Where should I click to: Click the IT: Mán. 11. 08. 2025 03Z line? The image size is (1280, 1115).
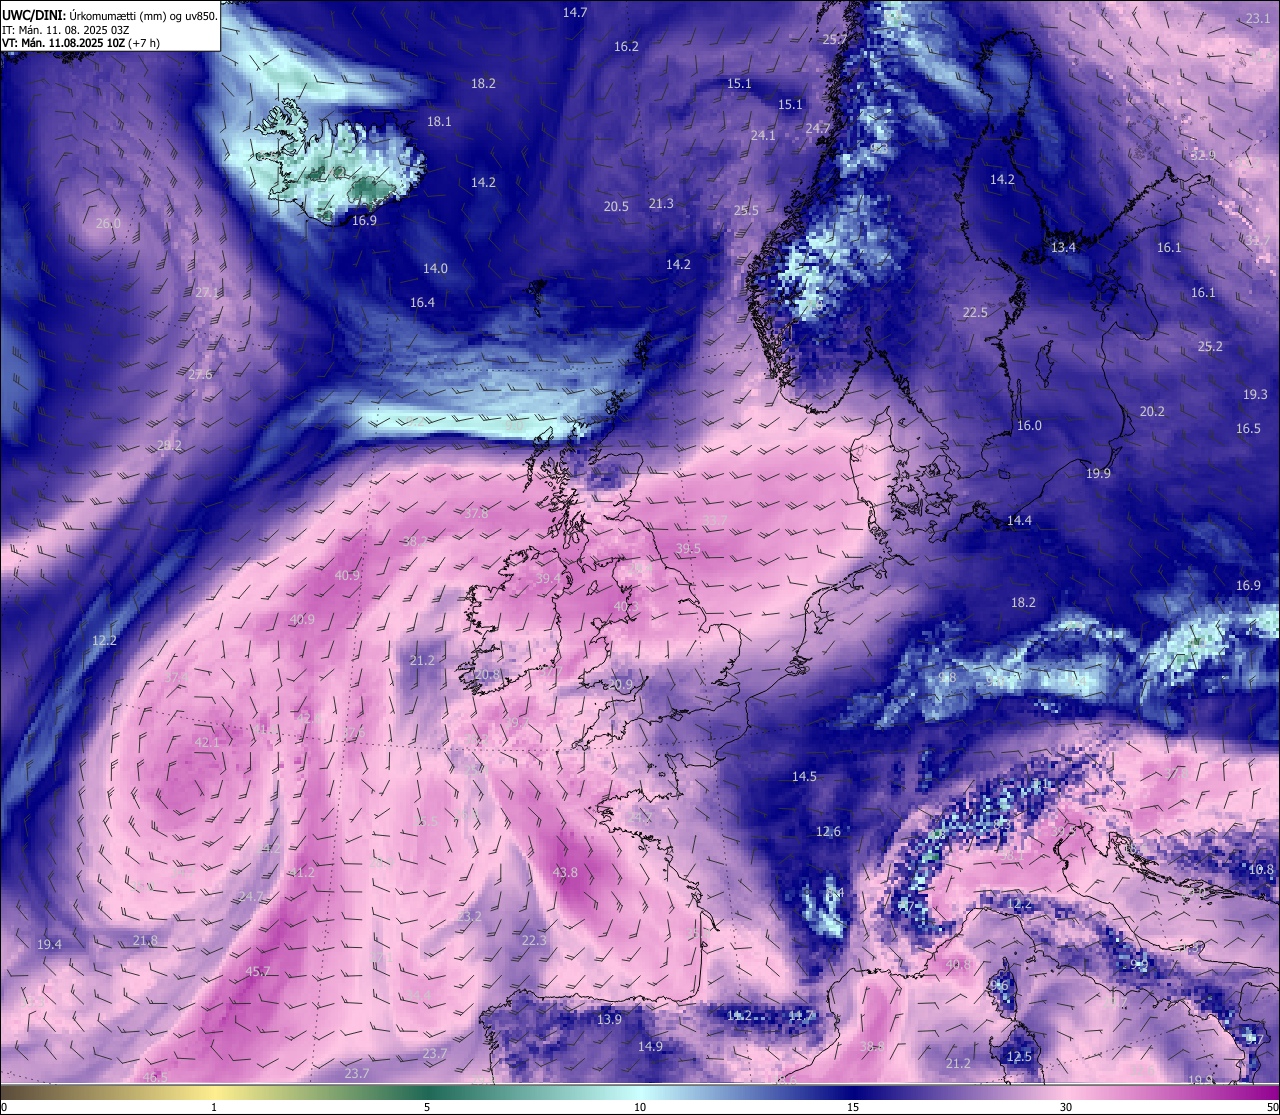click(66, 30)
